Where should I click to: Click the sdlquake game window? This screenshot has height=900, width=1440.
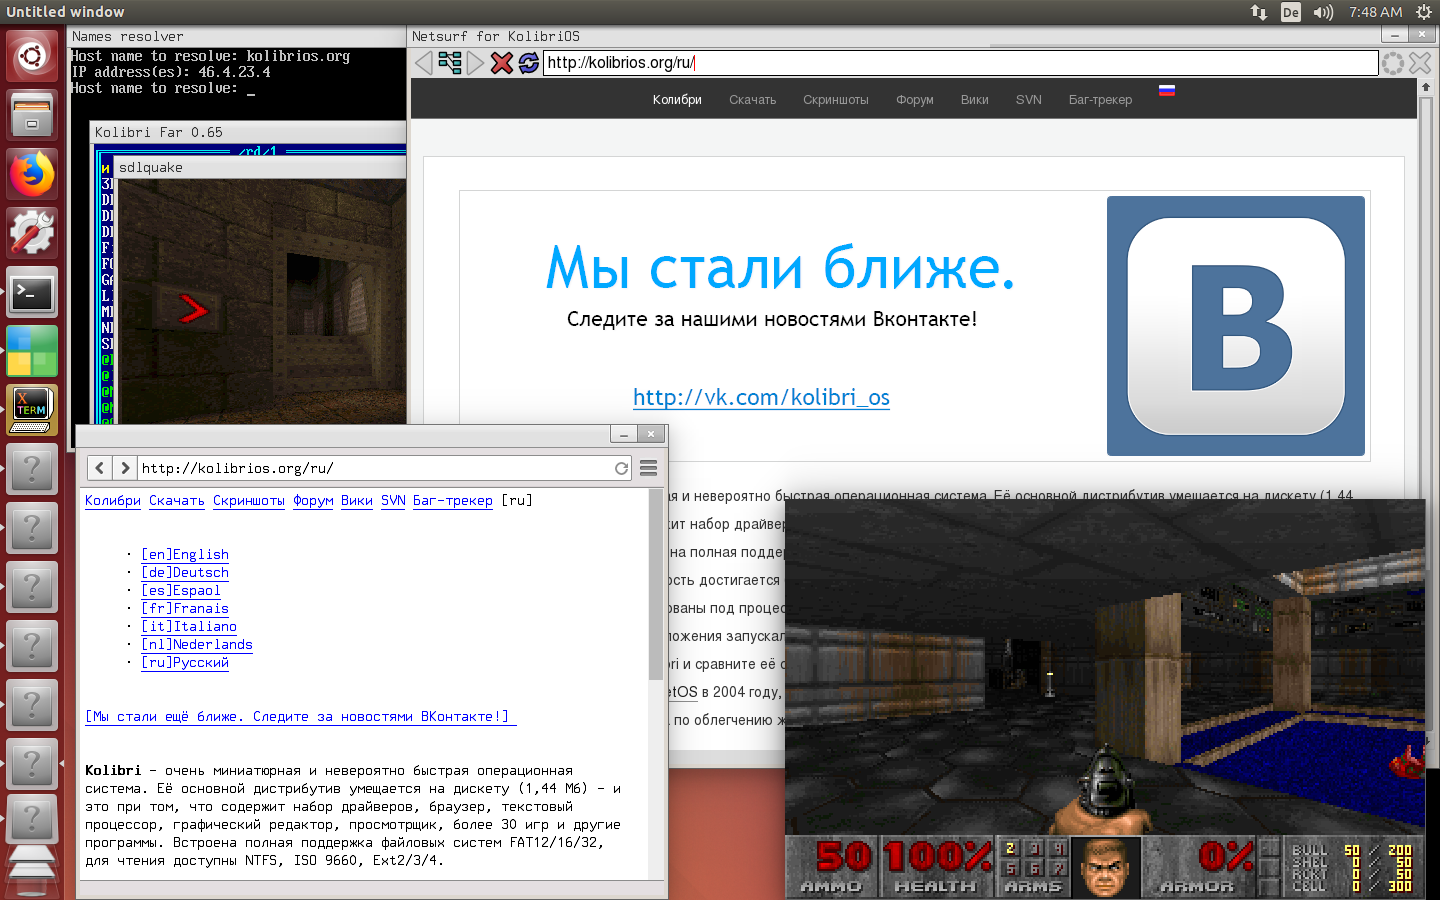point(260,300)
